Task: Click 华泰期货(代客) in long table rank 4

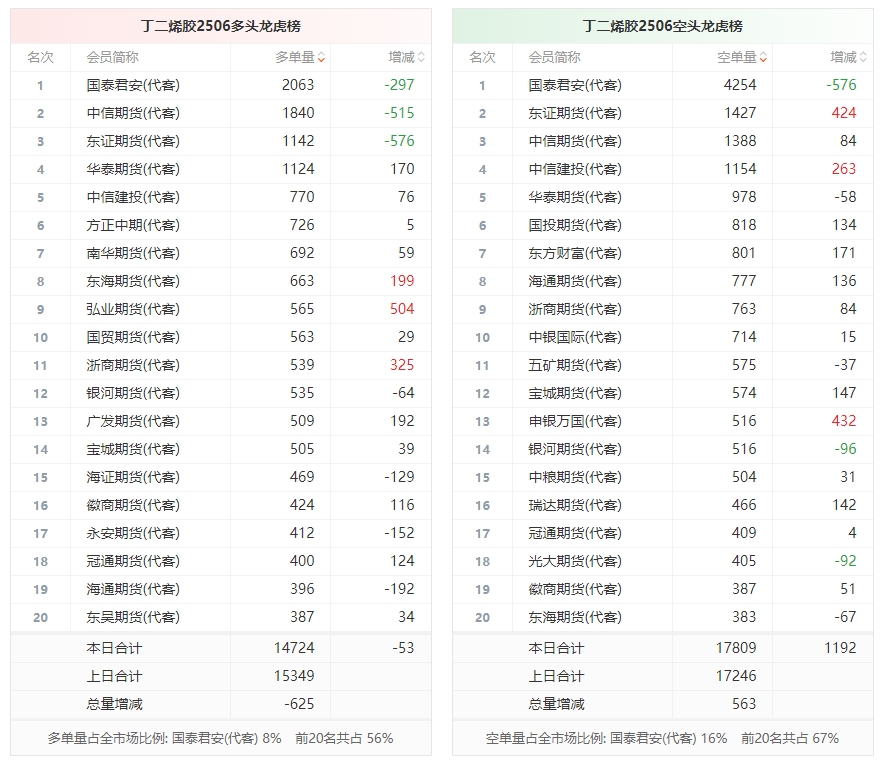Action: click(x=133, y=169)
